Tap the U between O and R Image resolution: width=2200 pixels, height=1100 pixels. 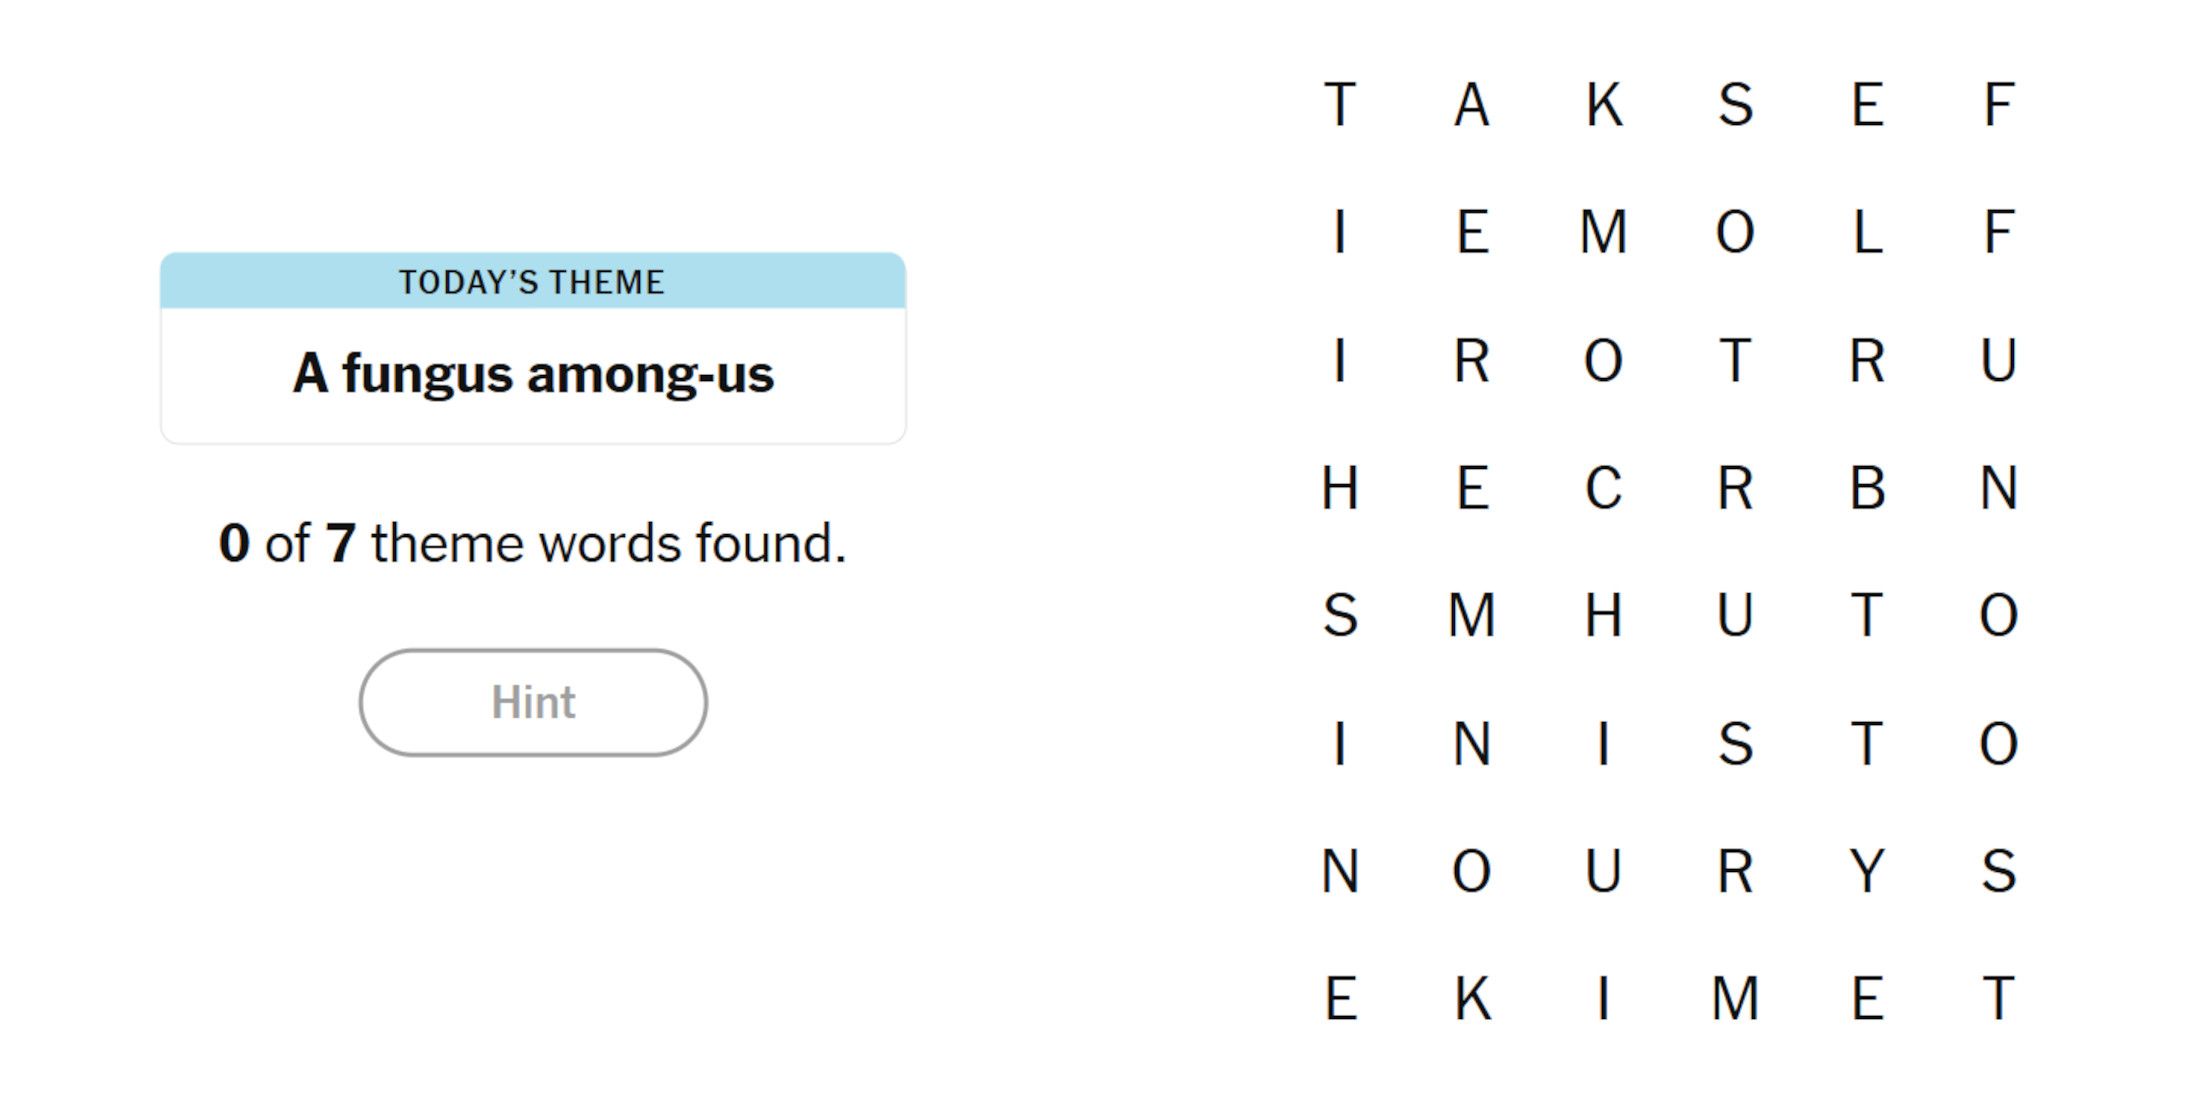pos(1603,871)
